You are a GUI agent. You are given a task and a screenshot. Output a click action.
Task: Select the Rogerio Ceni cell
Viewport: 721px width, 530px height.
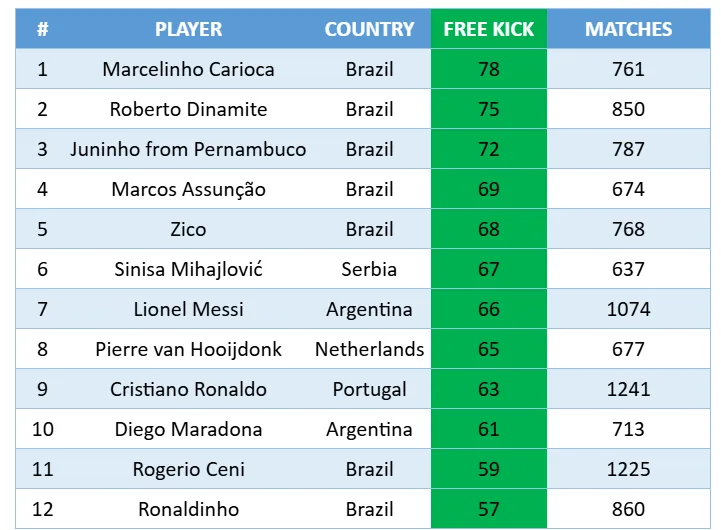[188, 469]
